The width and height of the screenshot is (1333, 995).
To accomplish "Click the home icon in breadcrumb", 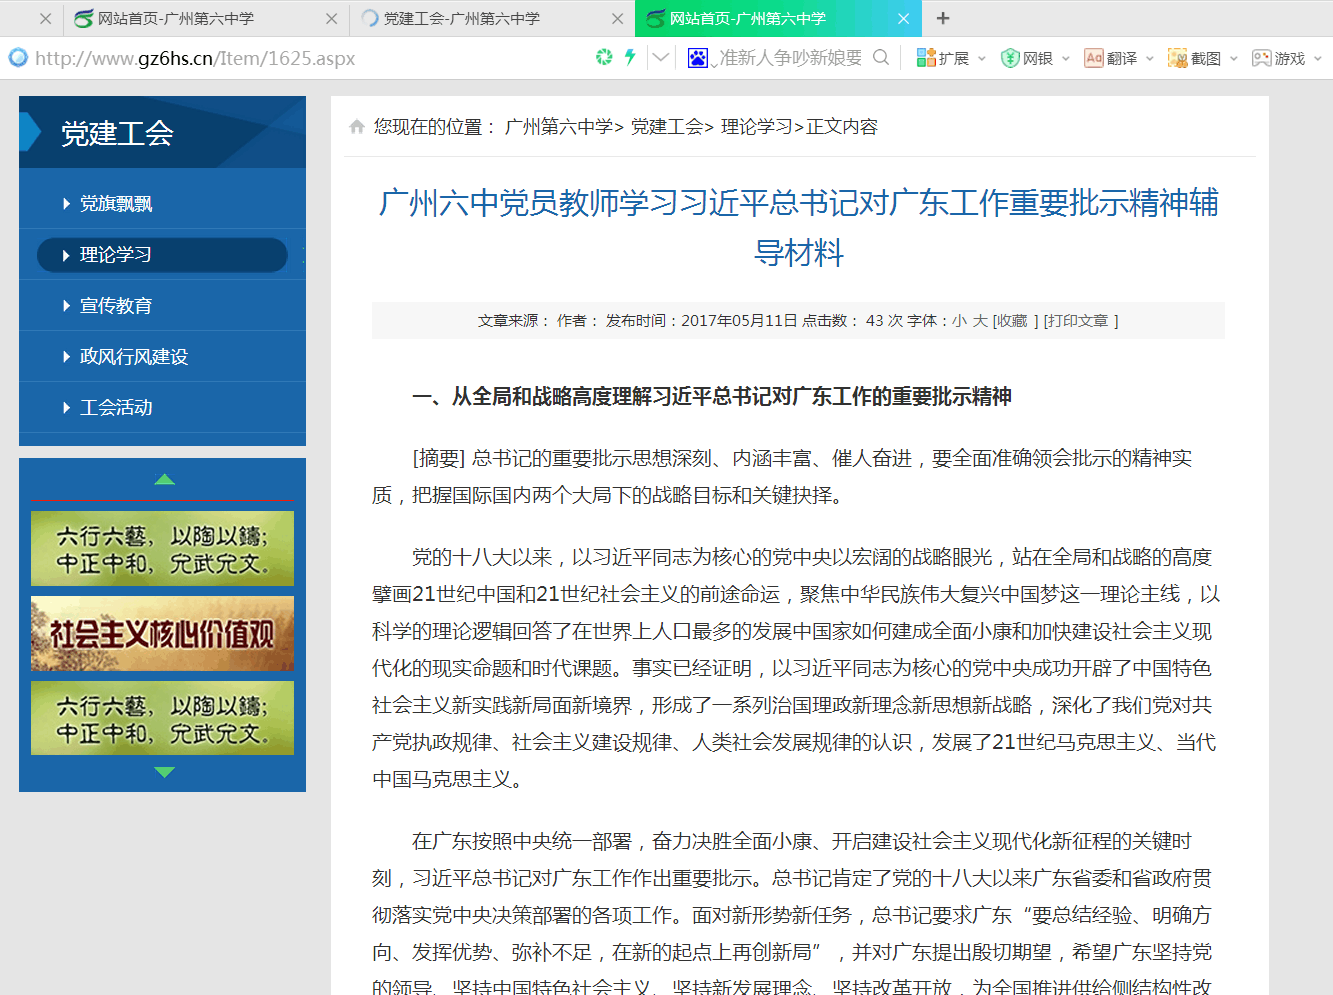I will coord(357,127).
